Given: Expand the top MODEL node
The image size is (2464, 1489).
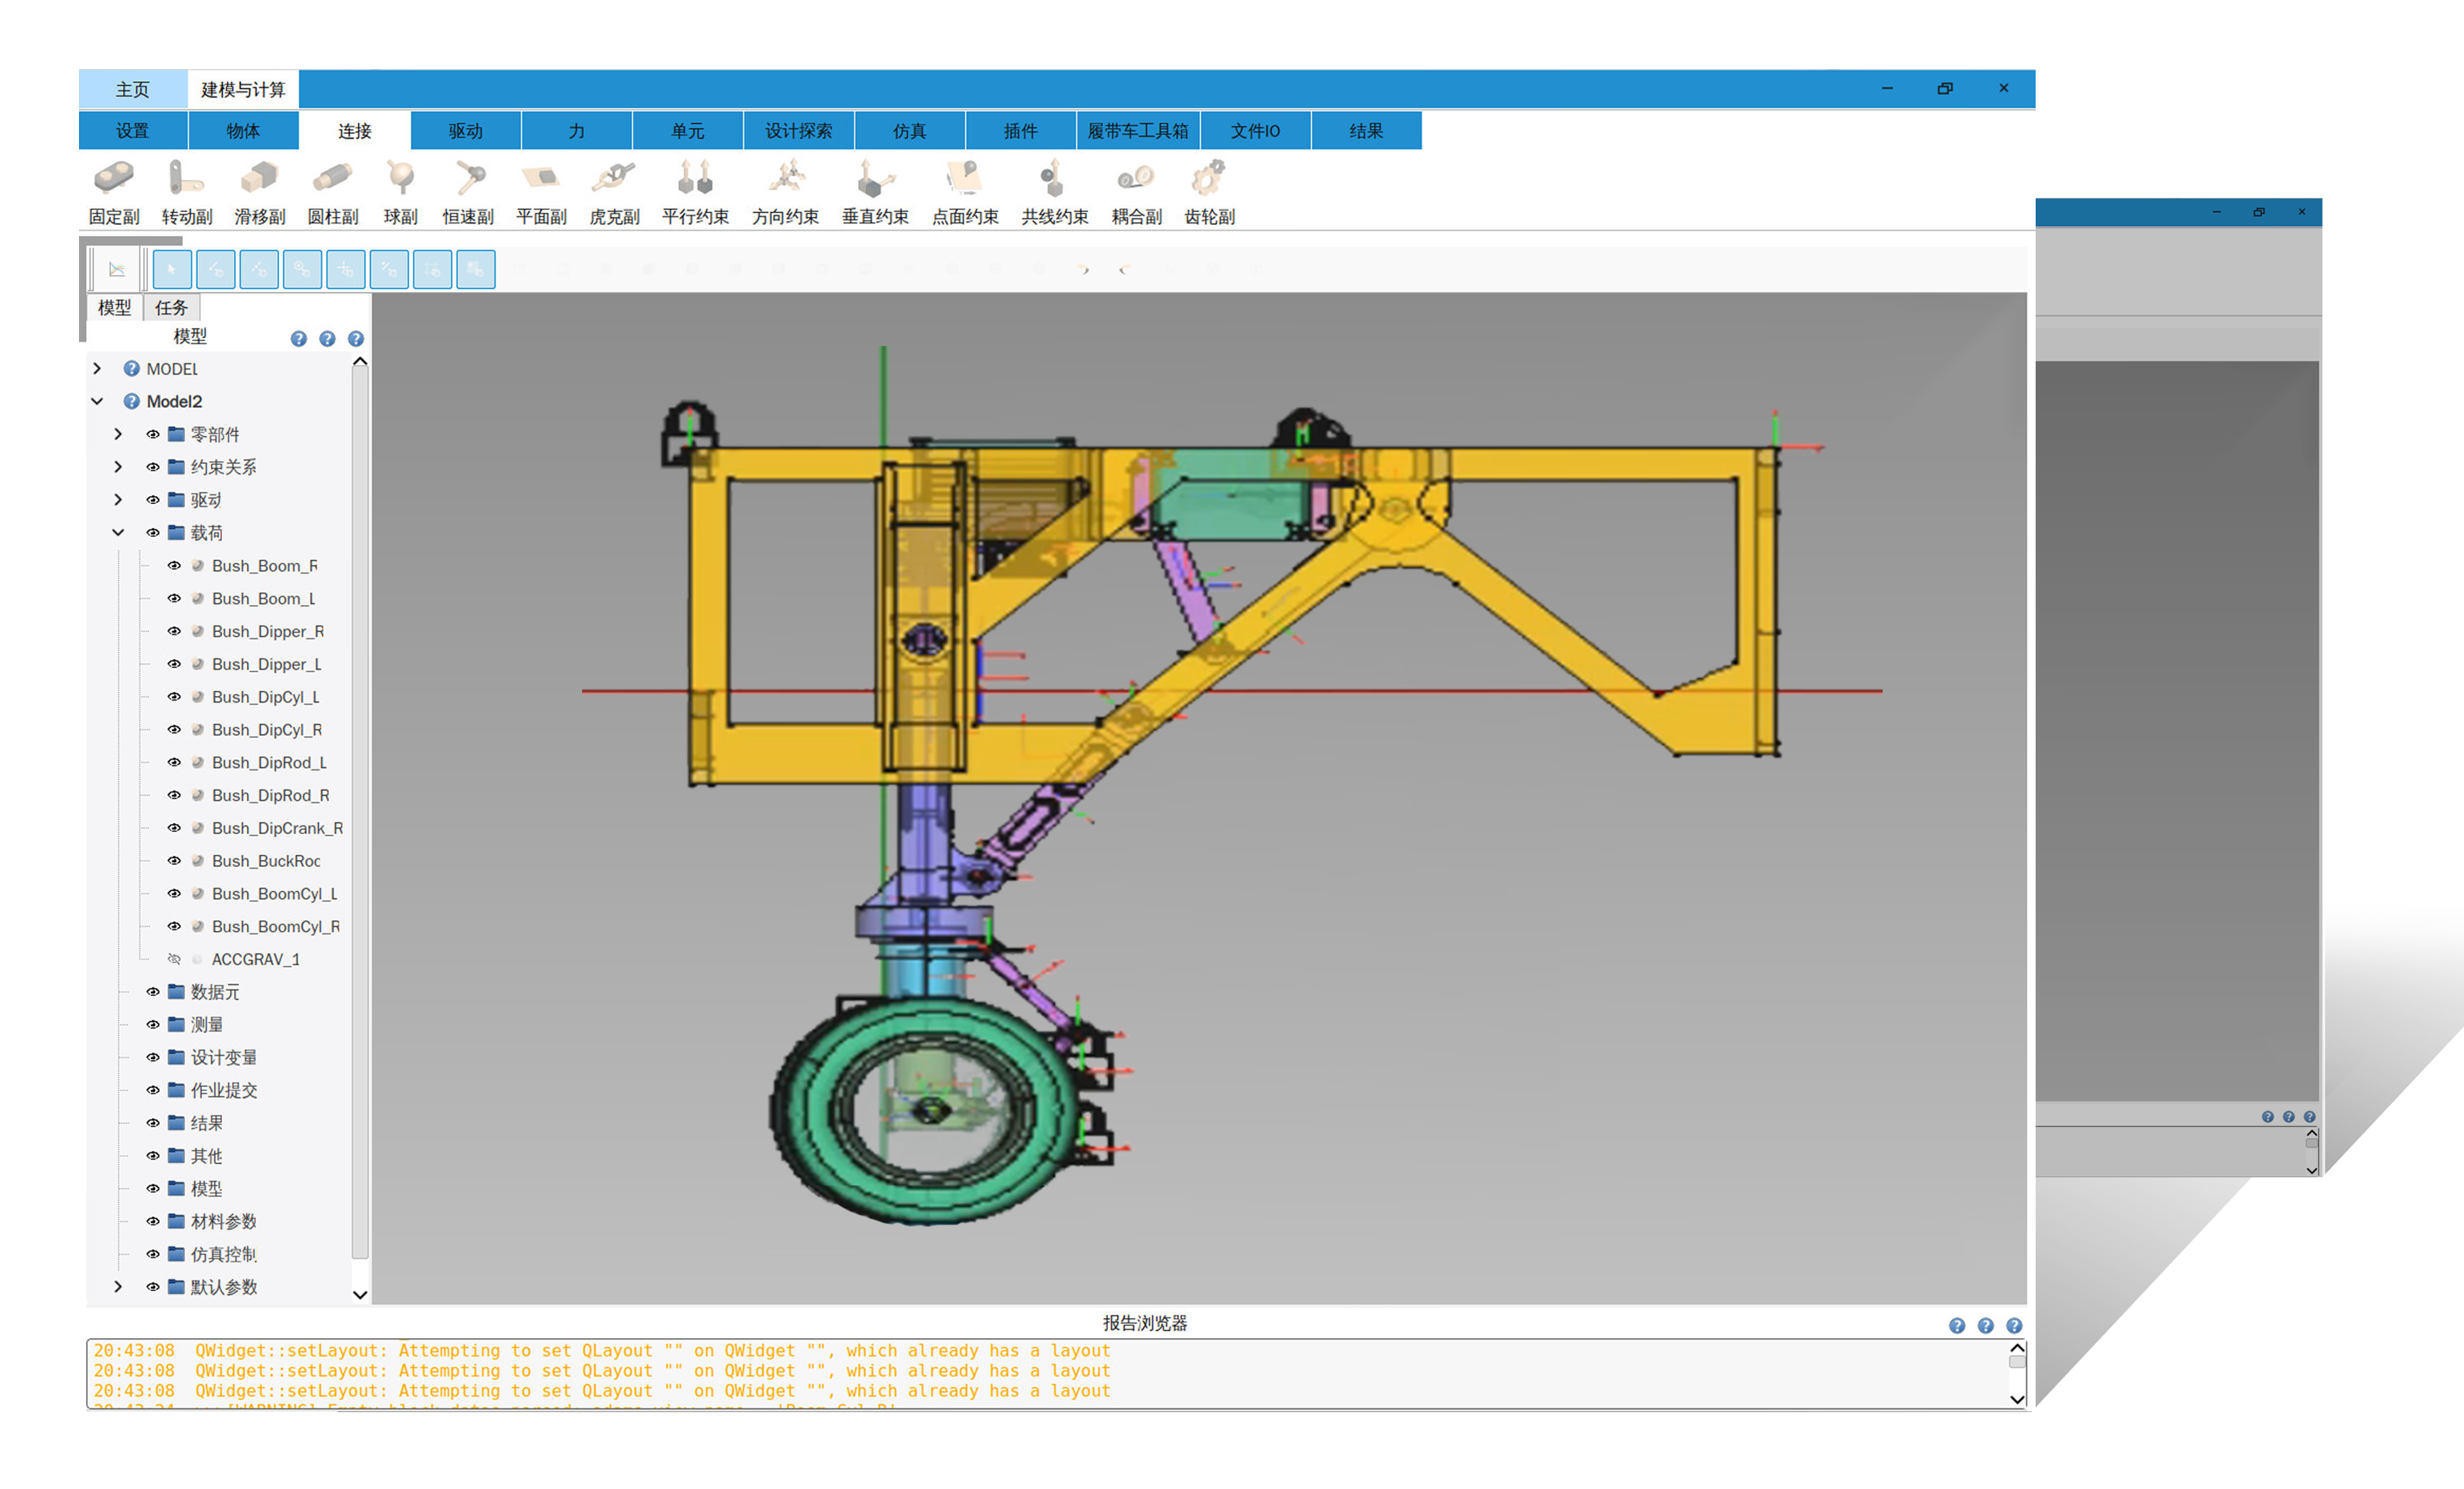Looking at the screenshot, I should [x=97, y=369].
